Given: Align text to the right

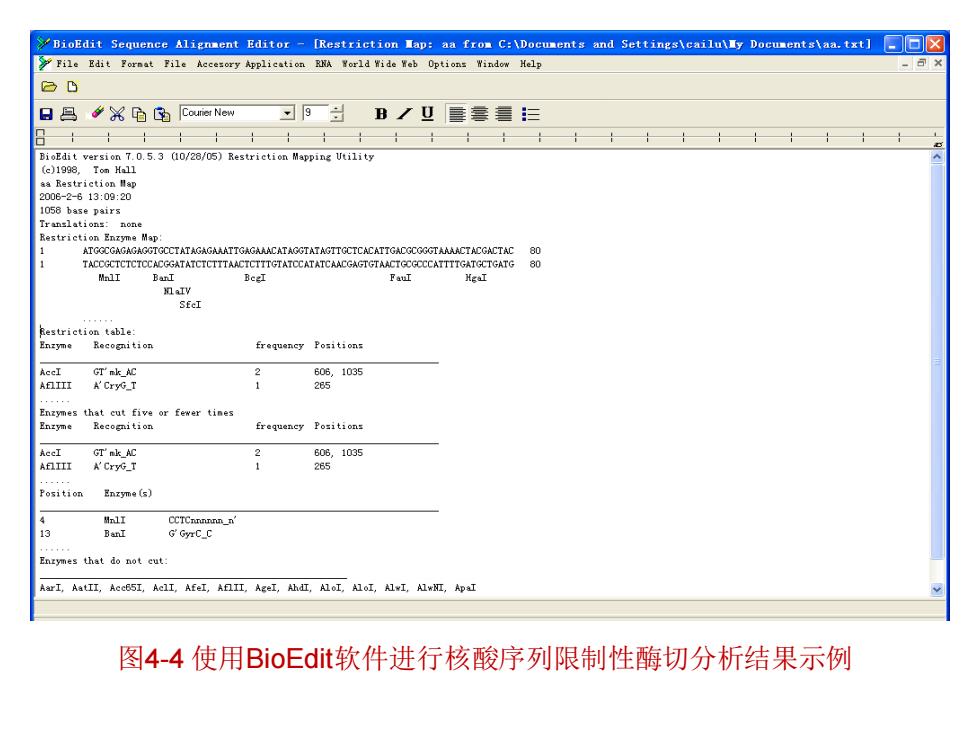Looking at the screenshot, I should click(x=503, y=114).
